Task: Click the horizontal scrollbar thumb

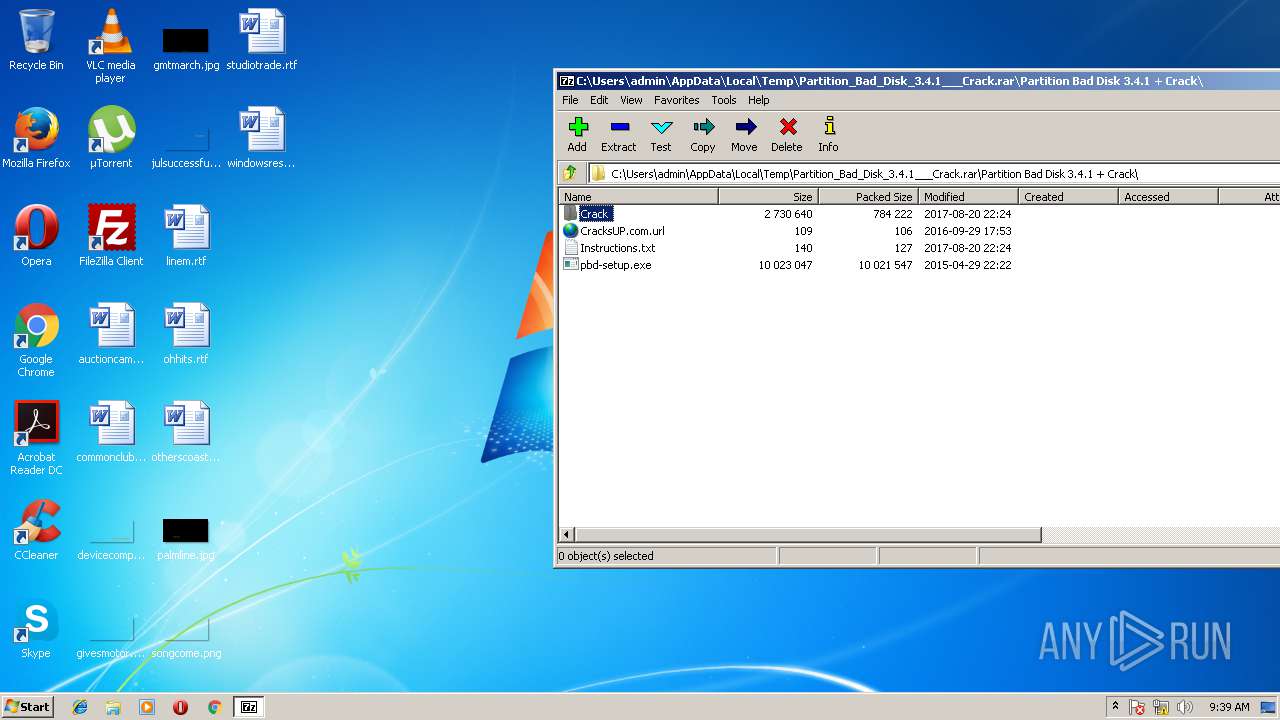Action: coord(808,535)
